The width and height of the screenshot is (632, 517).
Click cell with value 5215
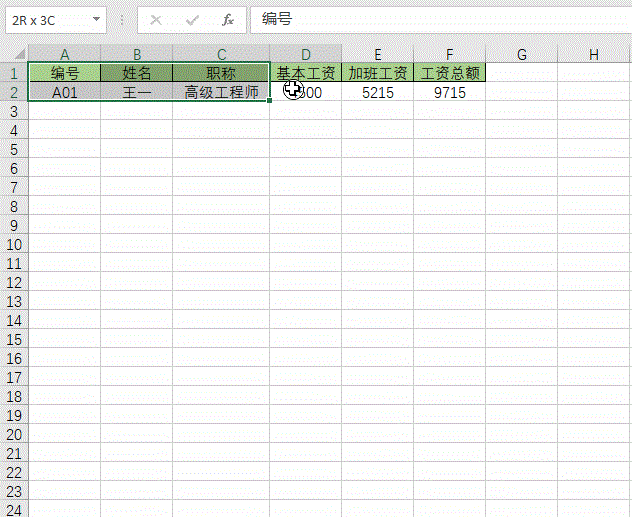tap(377, 92)
